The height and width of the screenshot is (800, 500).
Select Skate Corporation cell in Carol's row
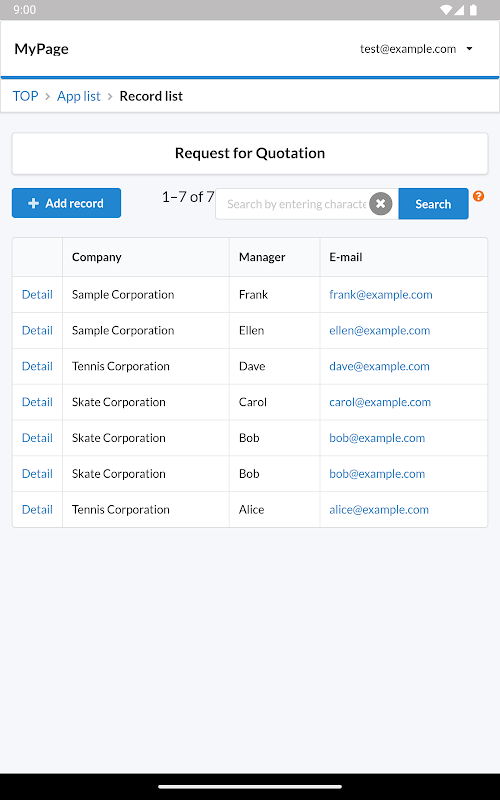(x=146, y=402)
